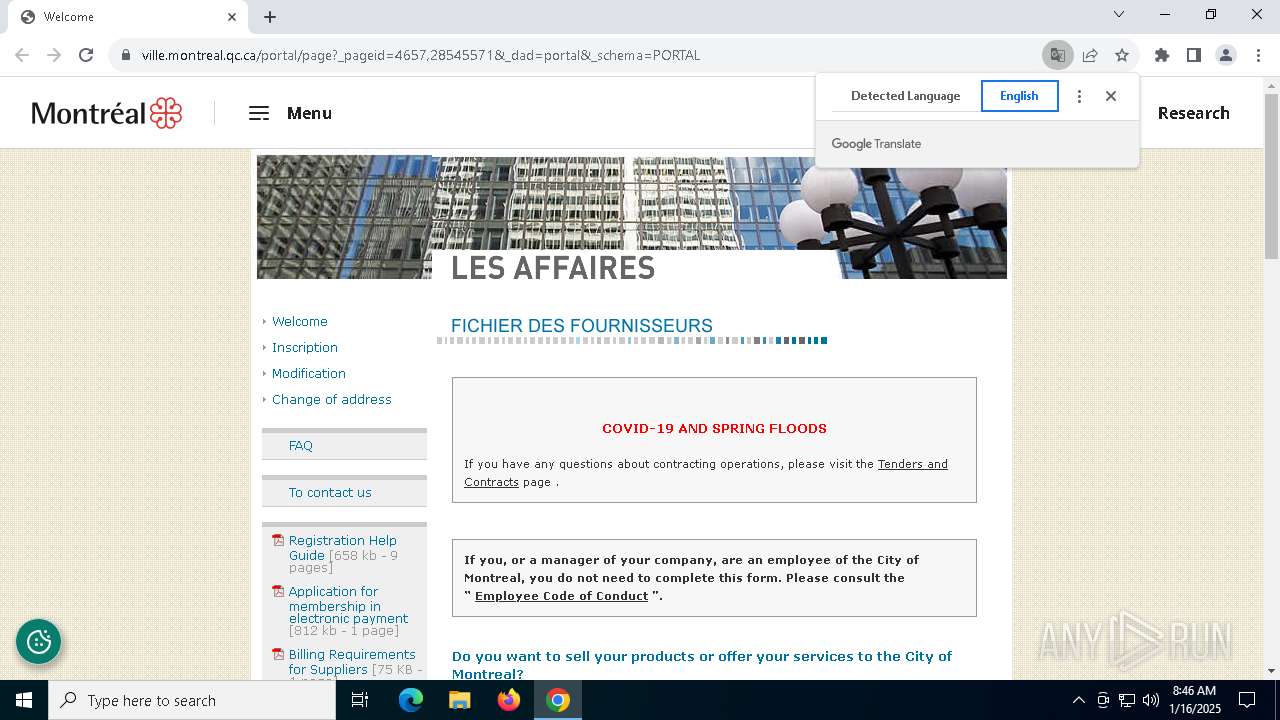This screenshot has height=720, width=1280.
Task: Open translate options three-dot menu
Action: pos(1079,96)
